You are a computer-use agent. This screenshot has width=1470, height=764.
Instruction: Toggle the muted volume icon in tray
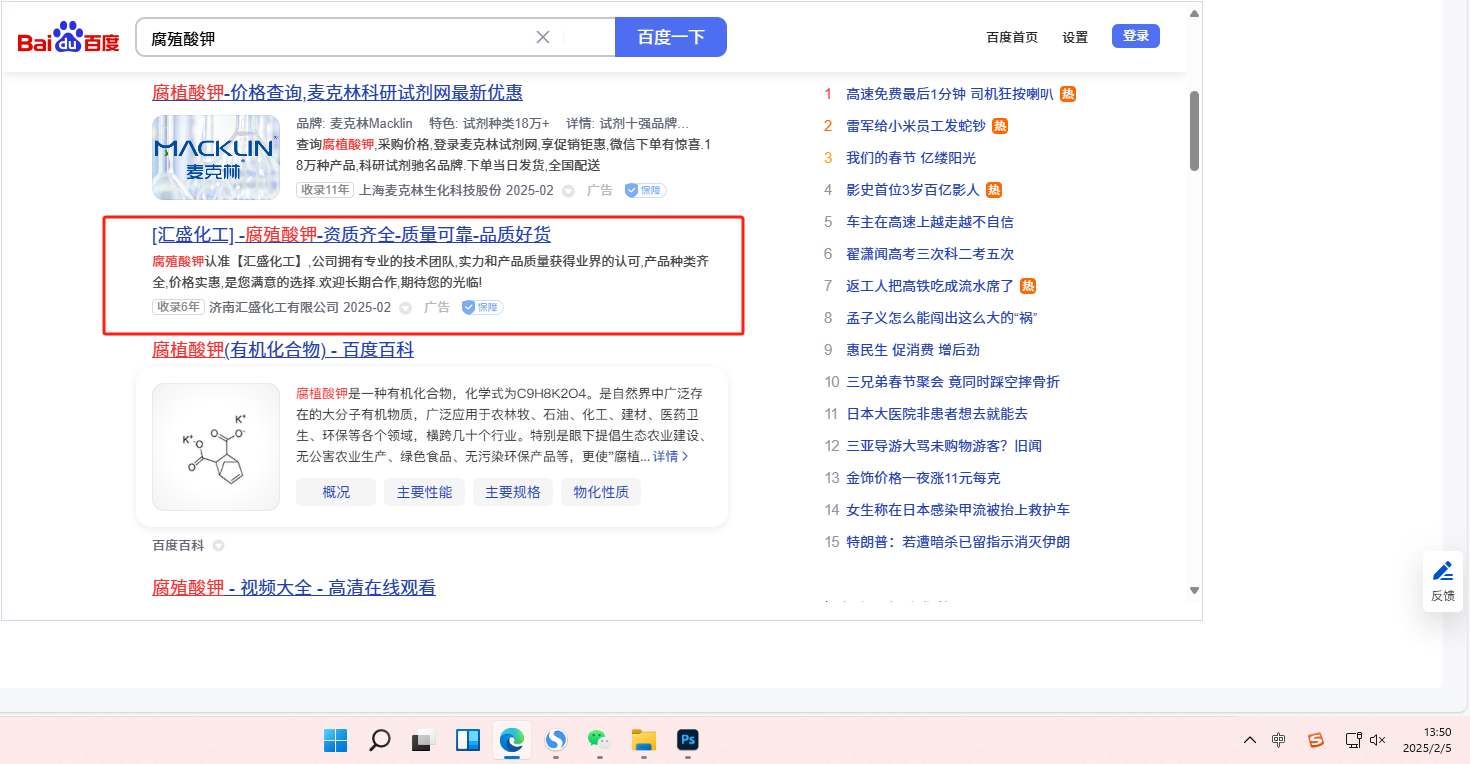pos(1377,740)
